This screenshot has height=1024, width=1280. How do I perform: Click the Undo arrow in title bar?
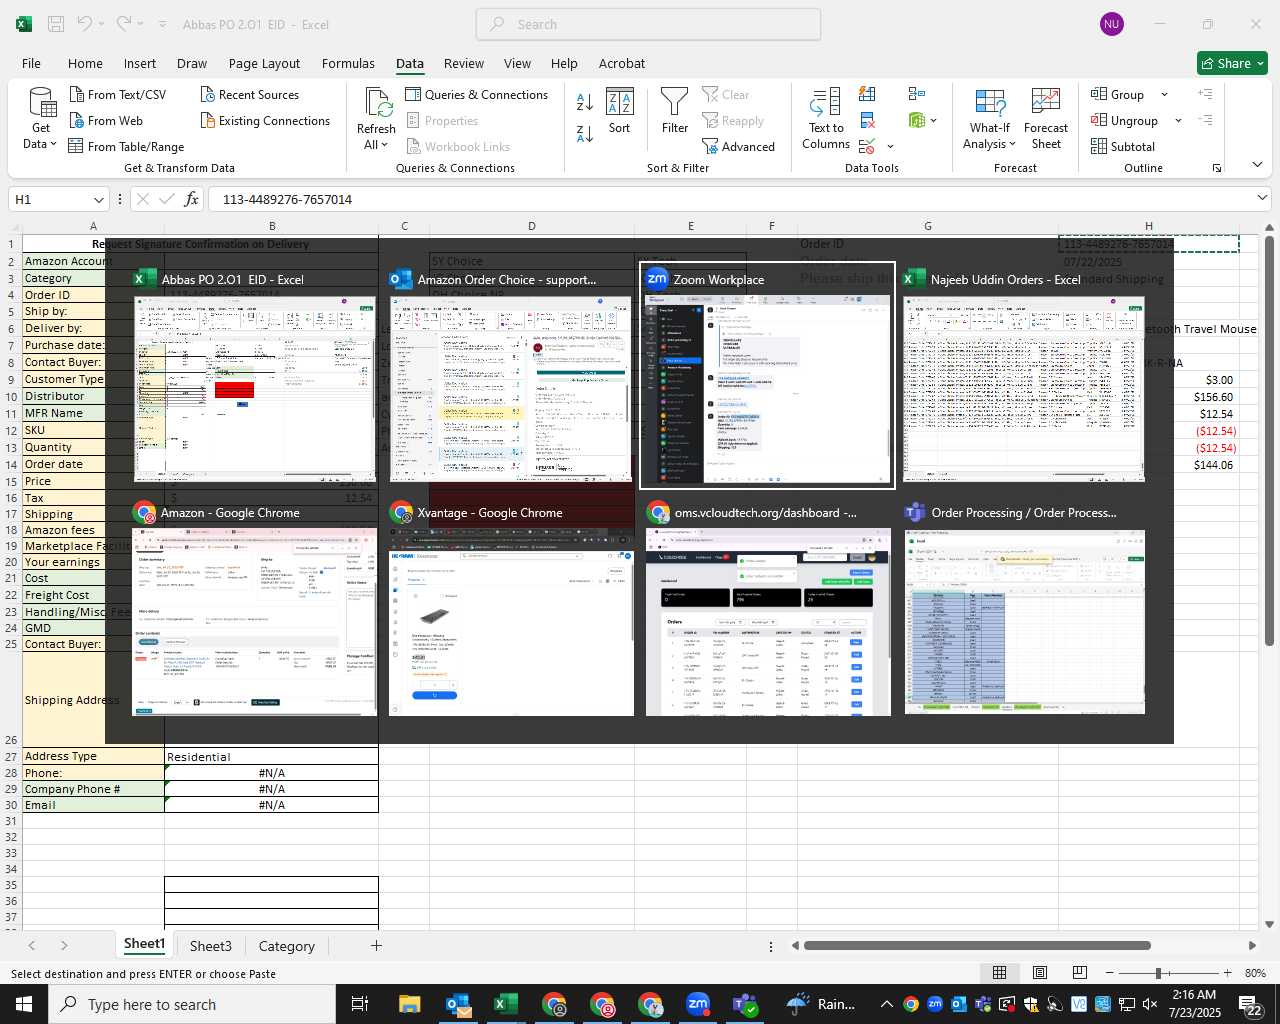click(85, 24)
